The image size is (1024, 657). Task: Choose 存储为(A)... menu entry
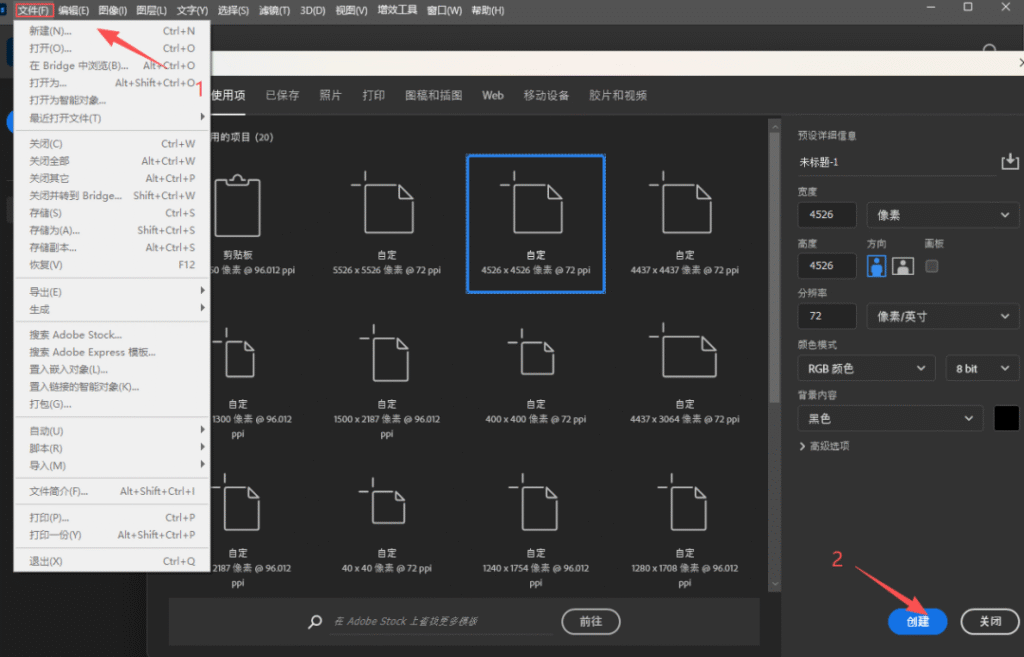coord(112,230)
